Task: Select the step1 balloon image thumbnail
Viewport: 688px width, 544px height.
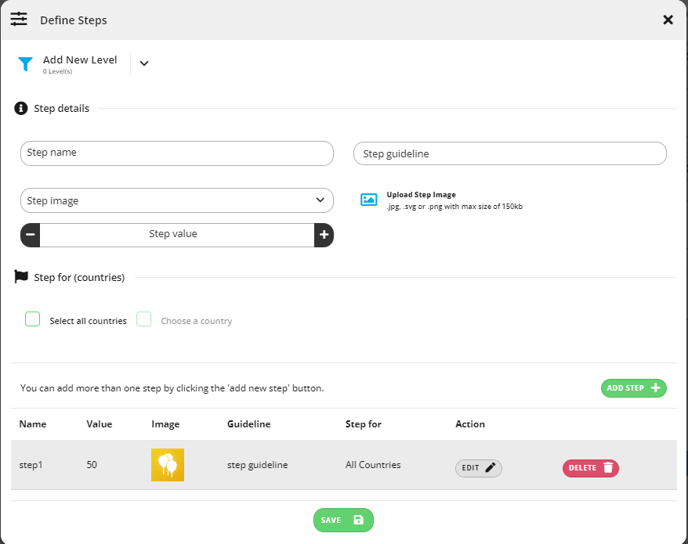Action: (168, 465)
